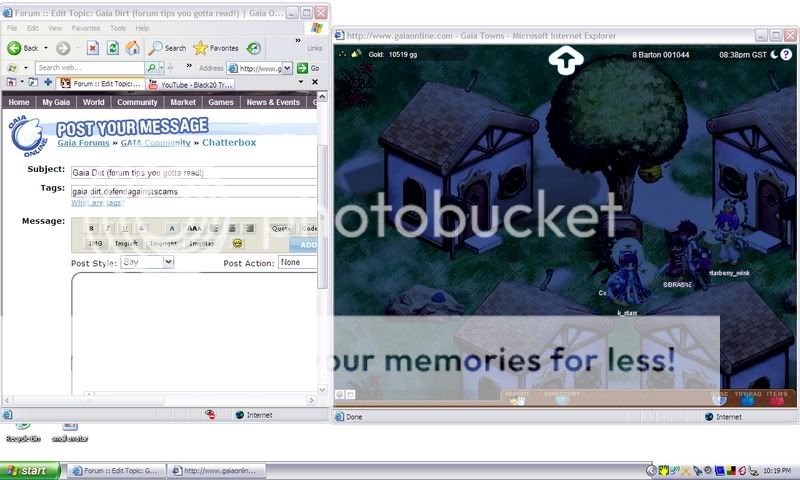Screen dimensions: 800x480
Task: Apply Bold with the B button
Action: point(91,228)
